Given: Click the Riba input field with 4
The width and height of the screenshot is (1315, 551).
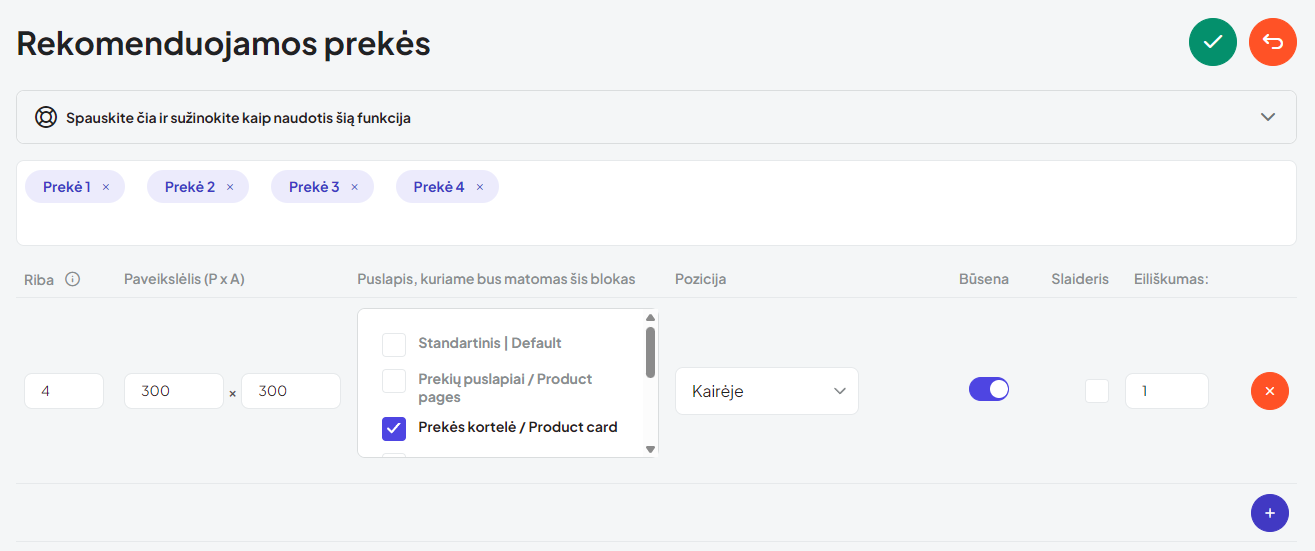Looking at the screenshot, I should tap(64, 391).
